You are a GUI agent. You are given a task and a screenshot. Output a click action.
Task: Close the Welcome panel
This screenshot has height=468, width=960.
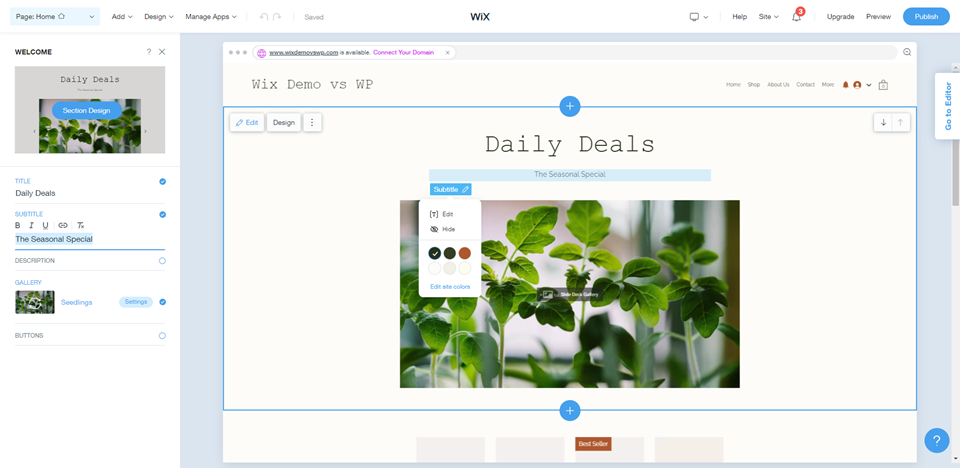click(x=162, y=52)
